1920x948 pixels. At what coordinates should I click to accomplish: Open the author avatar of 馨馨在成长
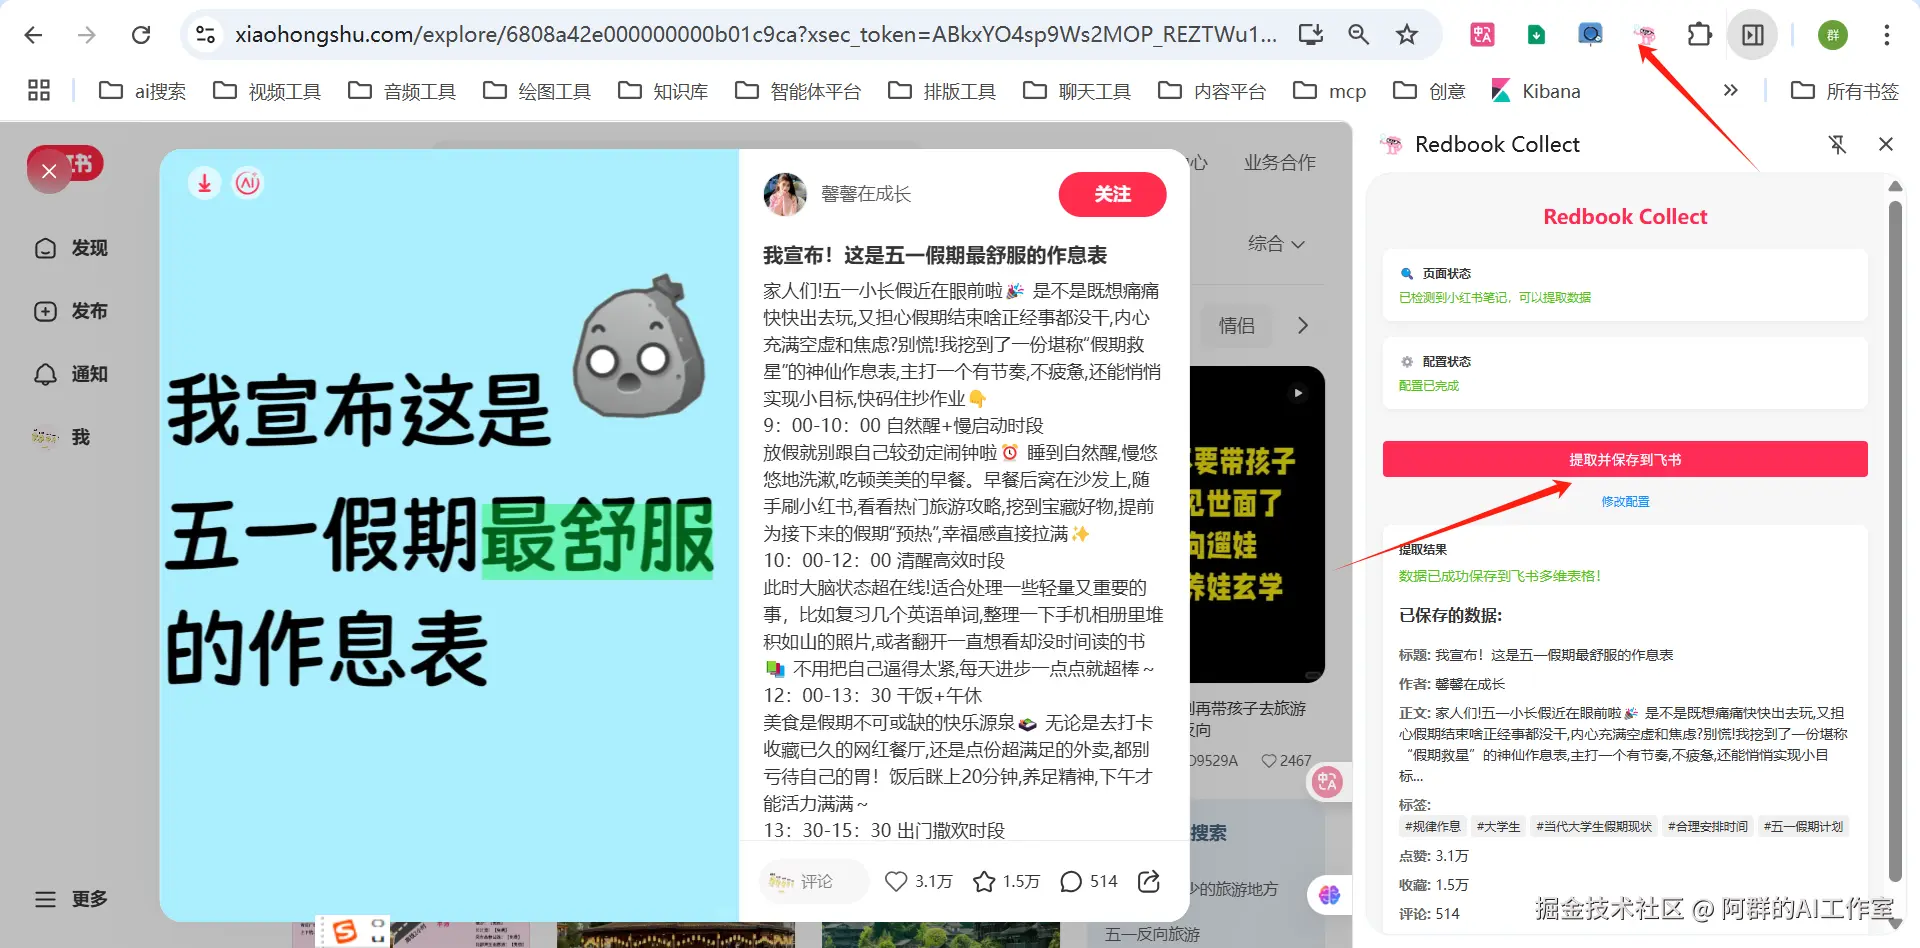pos(785,194)
